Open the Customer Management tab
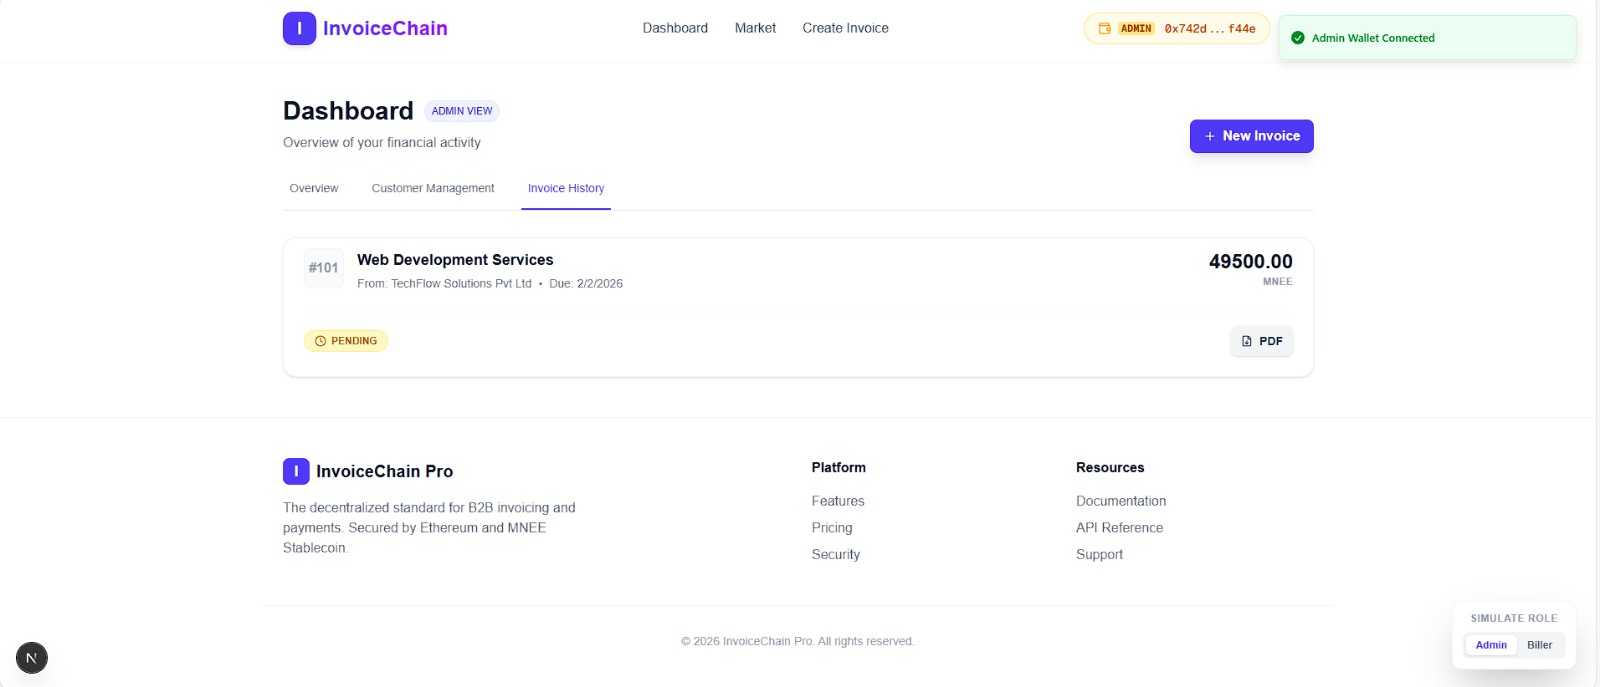This screenshot has width=1600, height=687. (x=433, y=188)
